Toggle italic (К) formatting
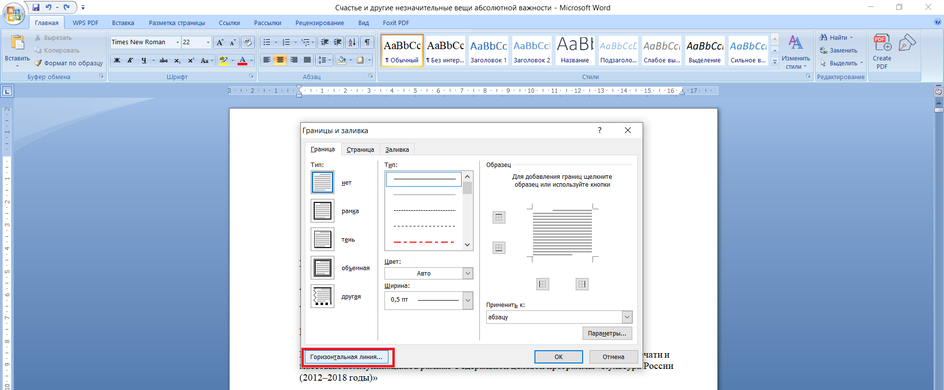The image size is (944, 390). tap(130, 60)
